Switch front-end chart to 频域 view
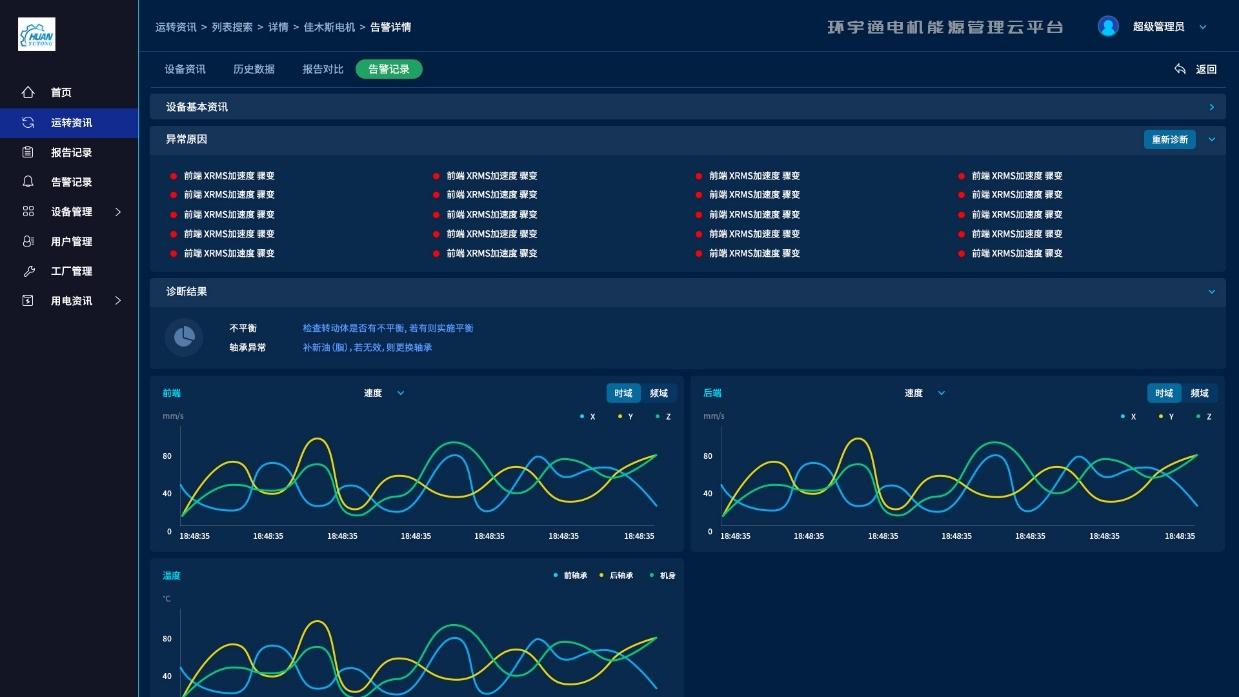This screenshot has height=697, width=1239. click(659, 393)
